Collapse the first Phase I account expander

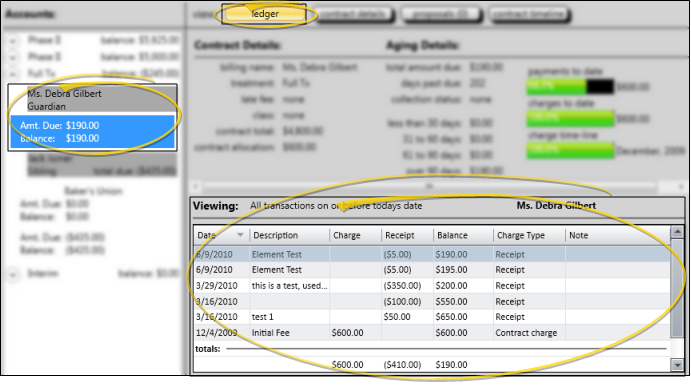13,41
